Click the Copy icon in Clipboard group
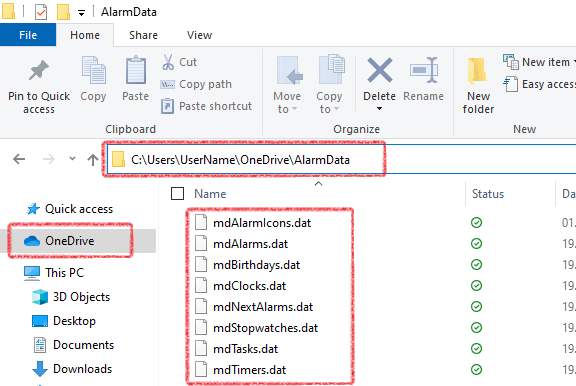This screenshot has width=576, height=386. click(x=93, y=70)
